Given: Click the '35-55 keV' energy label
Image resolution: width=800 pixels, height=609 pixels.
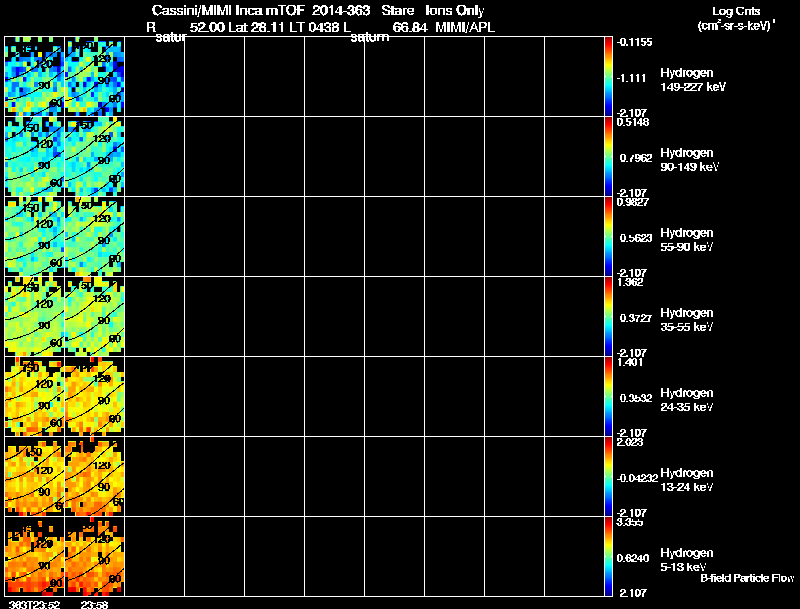Looking at the screenshot, I should 686,327.
